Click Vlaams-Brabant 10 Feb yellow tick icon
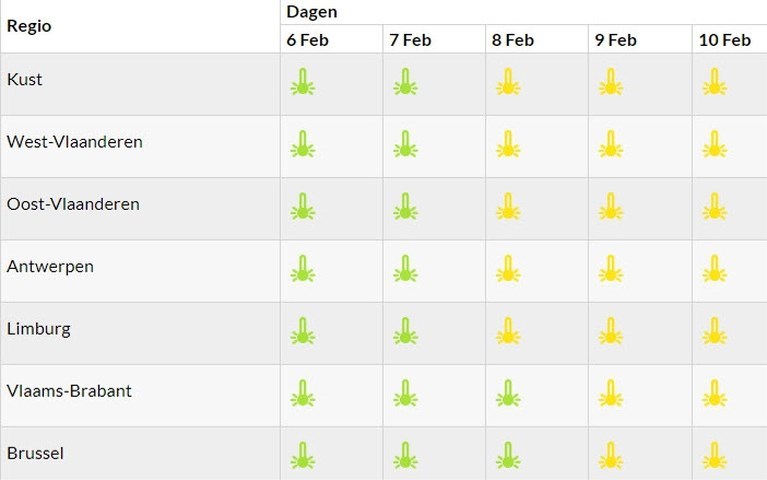767x480 pixels. click(x=715, y=393)
